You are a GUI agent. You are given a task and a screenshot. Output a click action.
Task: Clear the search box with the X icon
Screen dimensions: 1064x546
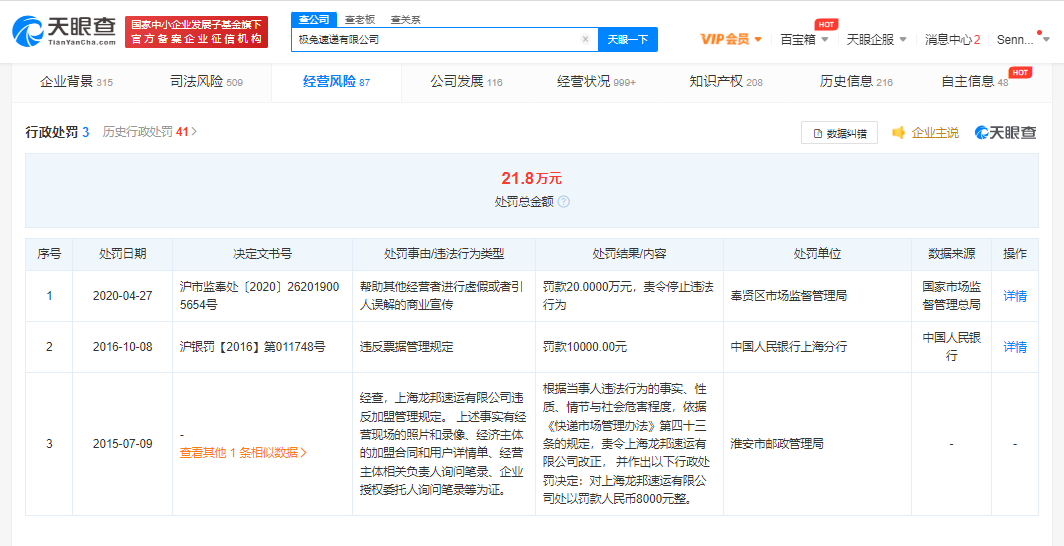[585, 39]
